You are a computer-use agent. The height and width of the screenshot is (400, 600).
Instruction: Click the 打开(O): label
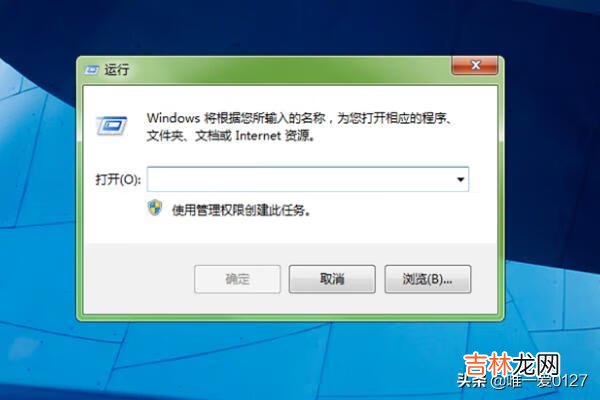(x=118, y=179)
